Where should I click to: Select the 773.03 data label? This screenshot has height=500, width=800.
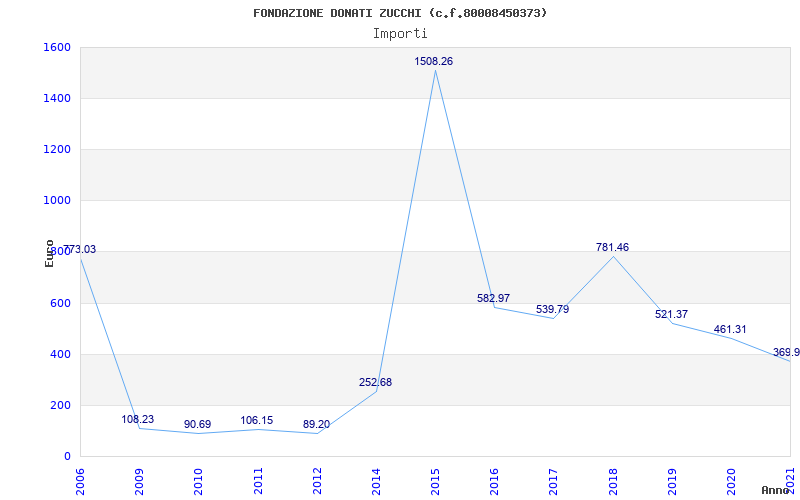tap(80, 249)
